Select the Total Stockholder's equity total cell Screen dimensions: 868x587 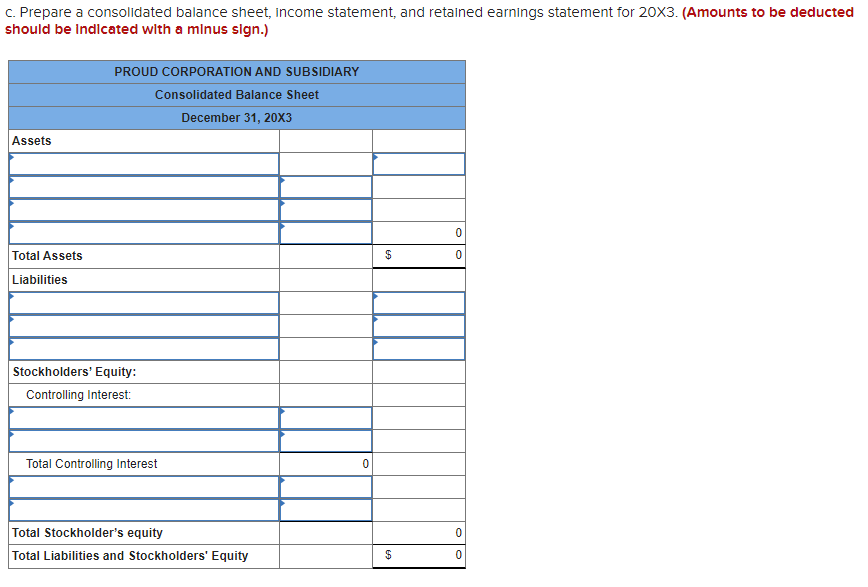(x=419, y=532)
